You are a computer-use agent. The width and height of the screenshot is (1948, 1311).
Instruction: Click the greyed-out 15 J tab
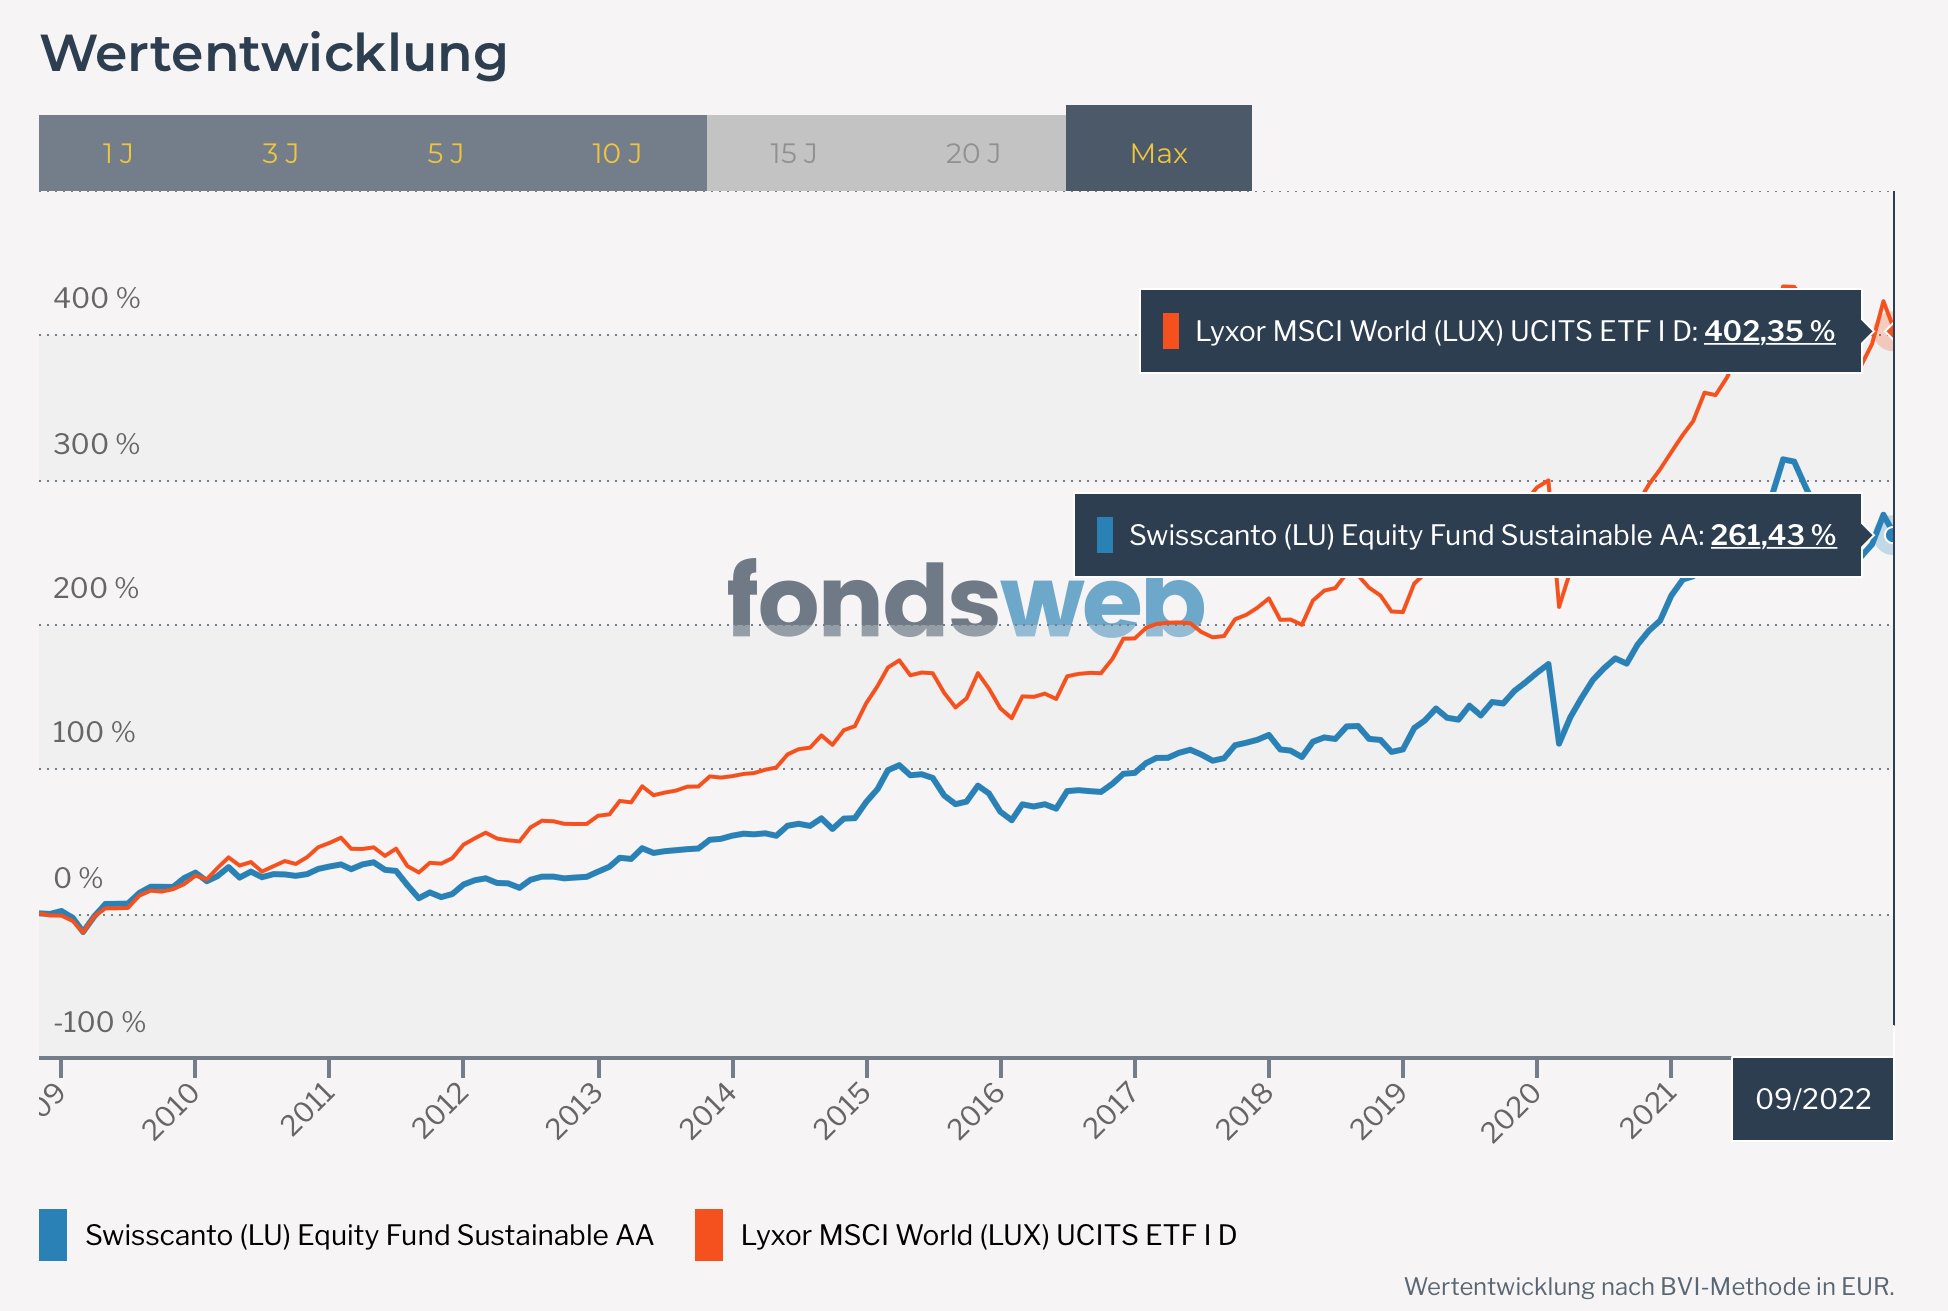click(x=793, y=153)
